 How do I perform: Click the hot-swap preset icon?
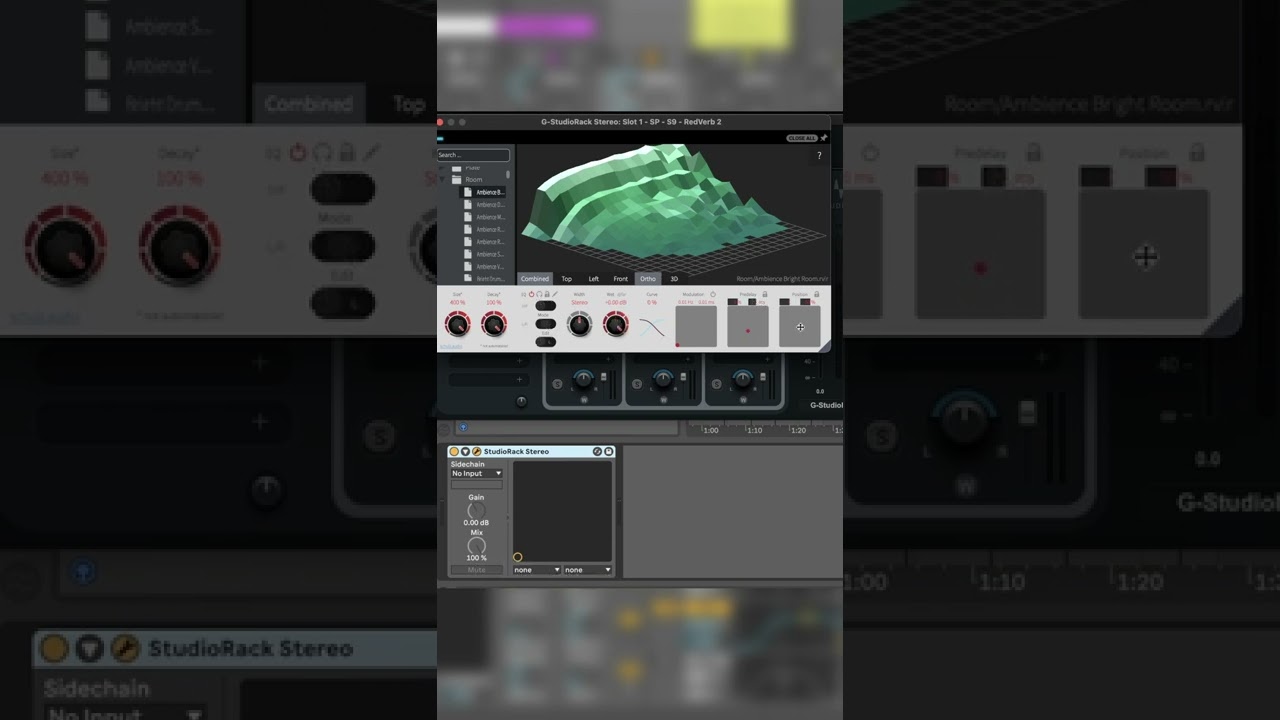597,452
